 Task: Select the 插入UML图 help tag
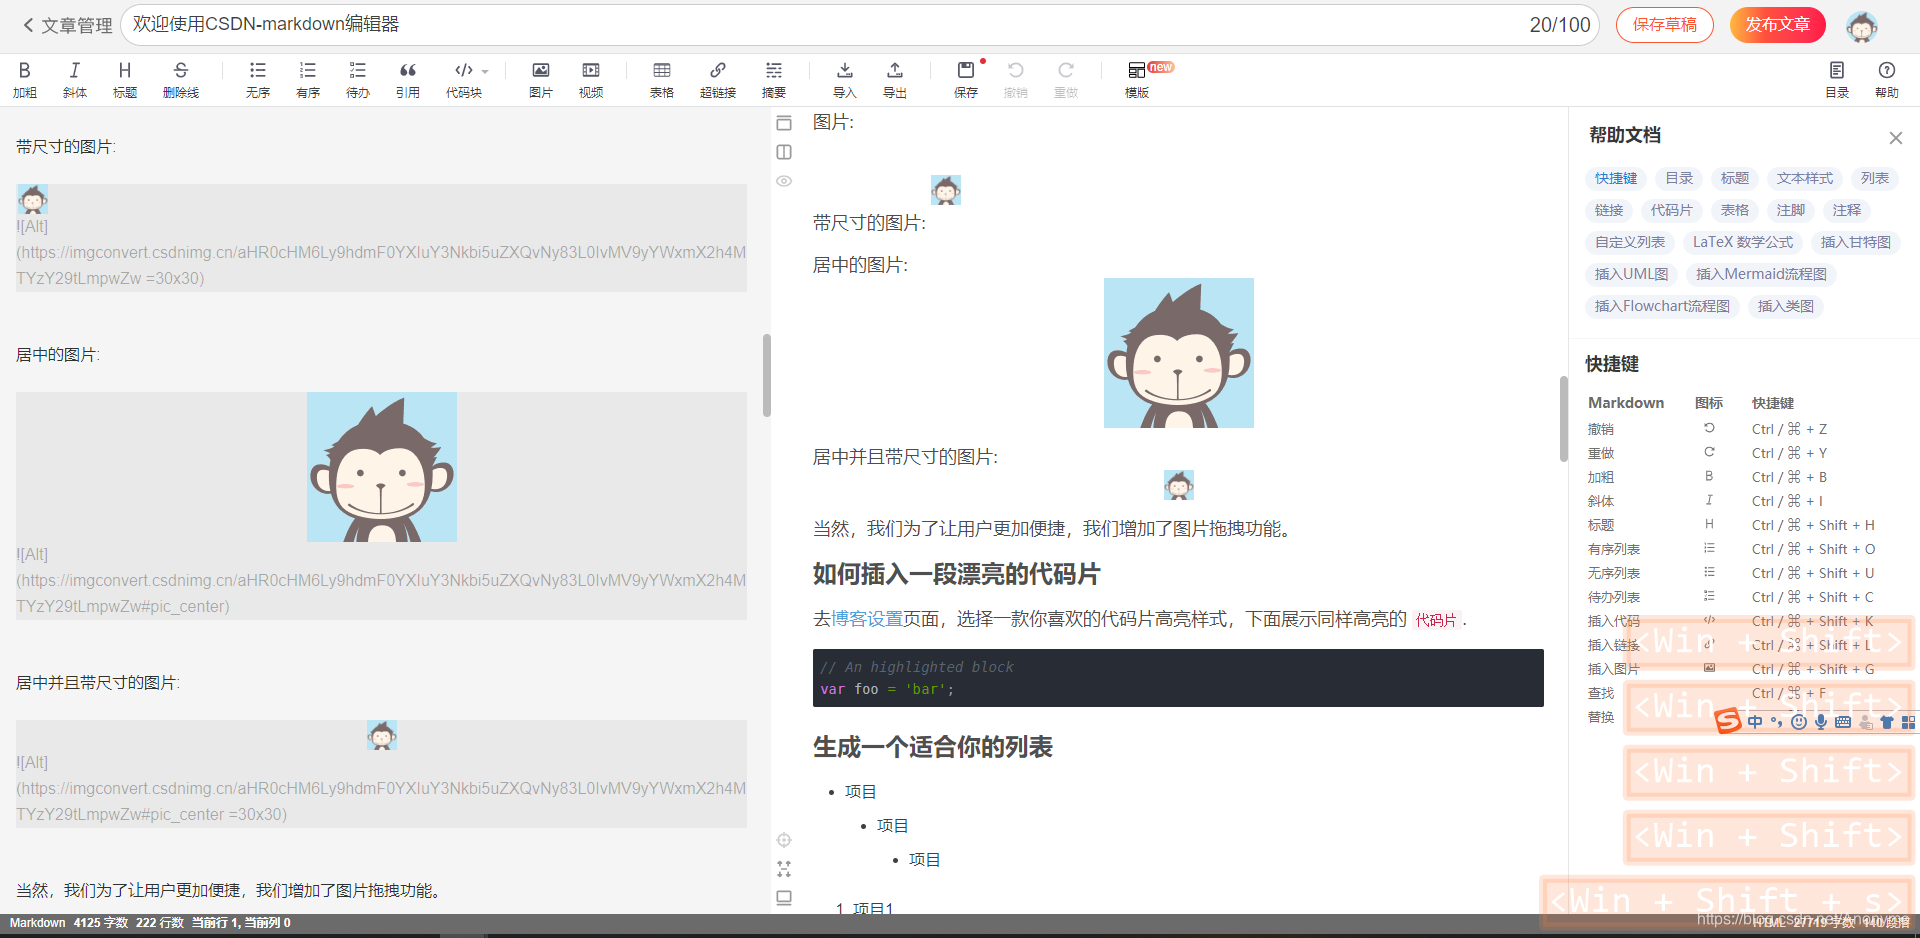(x=1632, y=274)
